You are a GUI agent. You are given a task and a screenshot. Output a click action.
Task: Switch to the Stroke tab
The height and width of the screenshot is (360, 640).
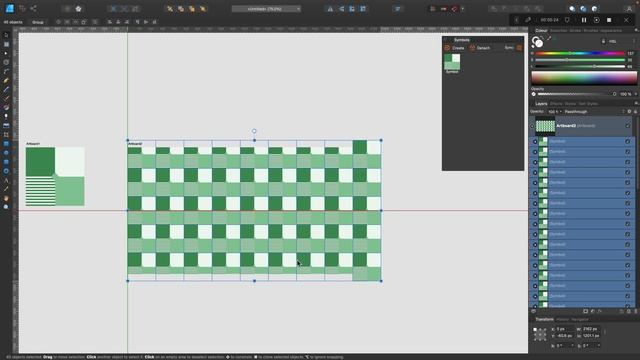coord(575,31)
